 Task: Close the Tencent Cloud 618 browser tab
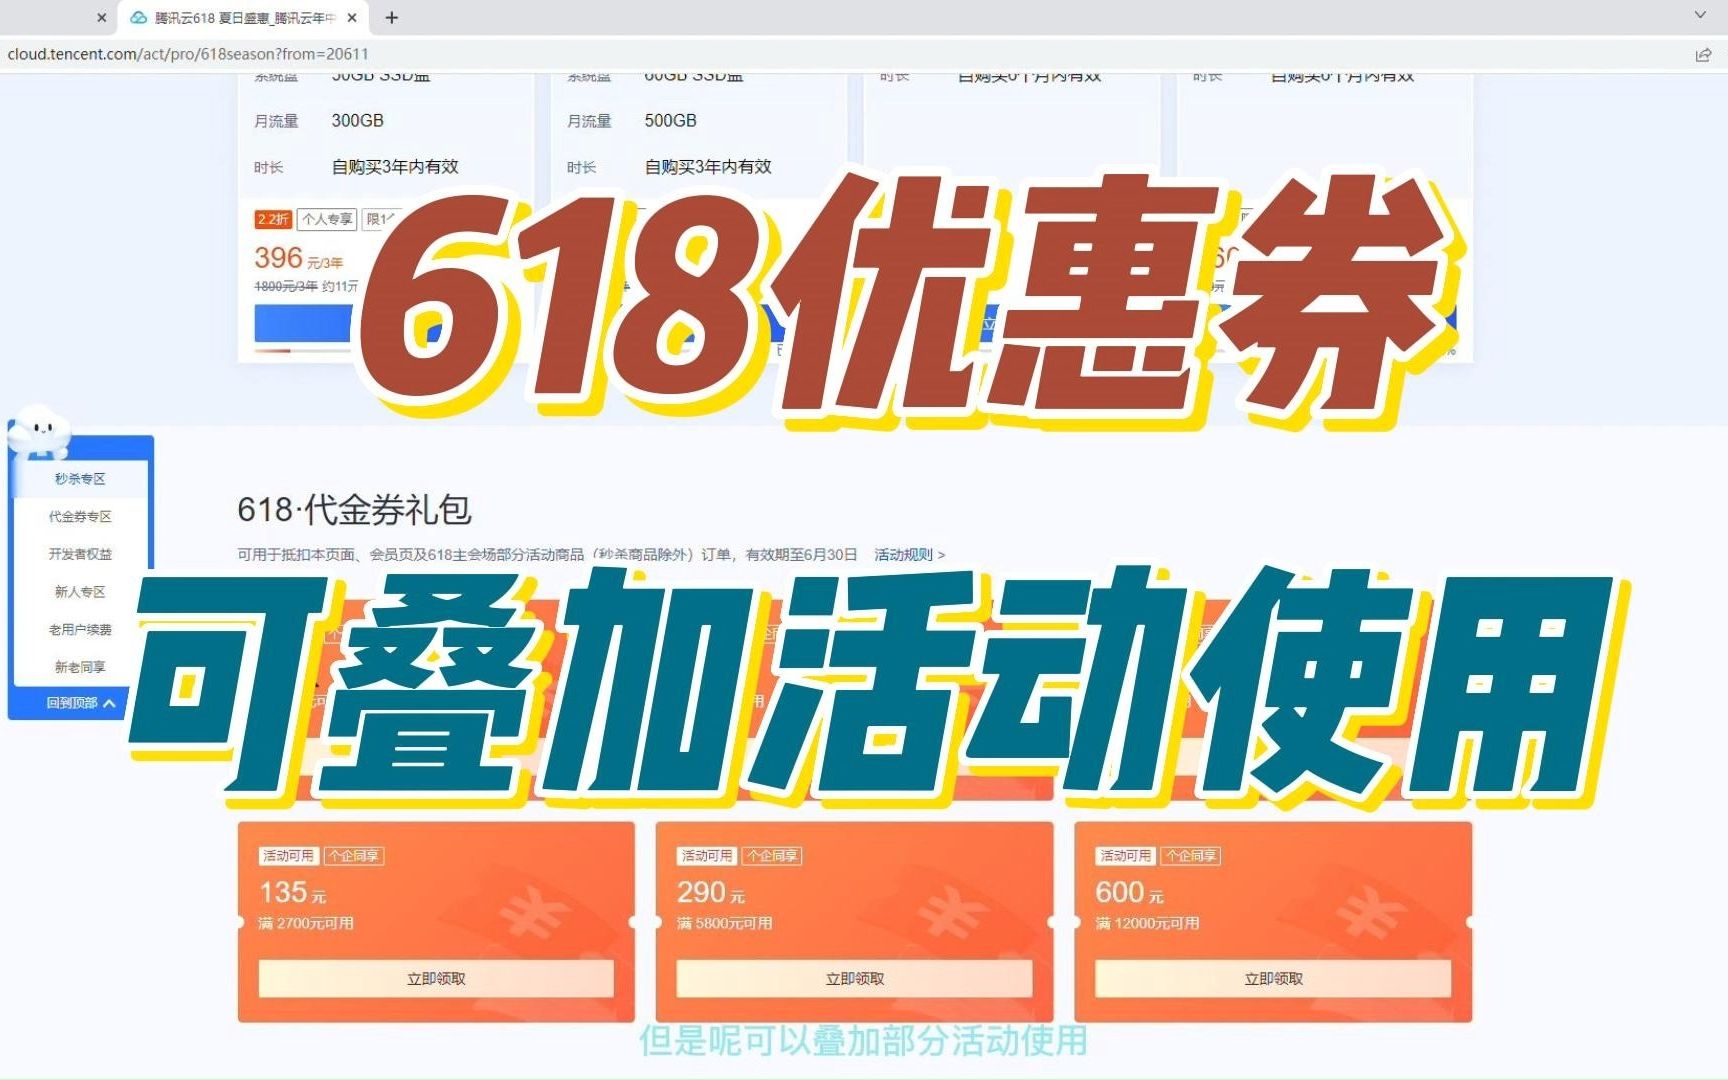352,18
